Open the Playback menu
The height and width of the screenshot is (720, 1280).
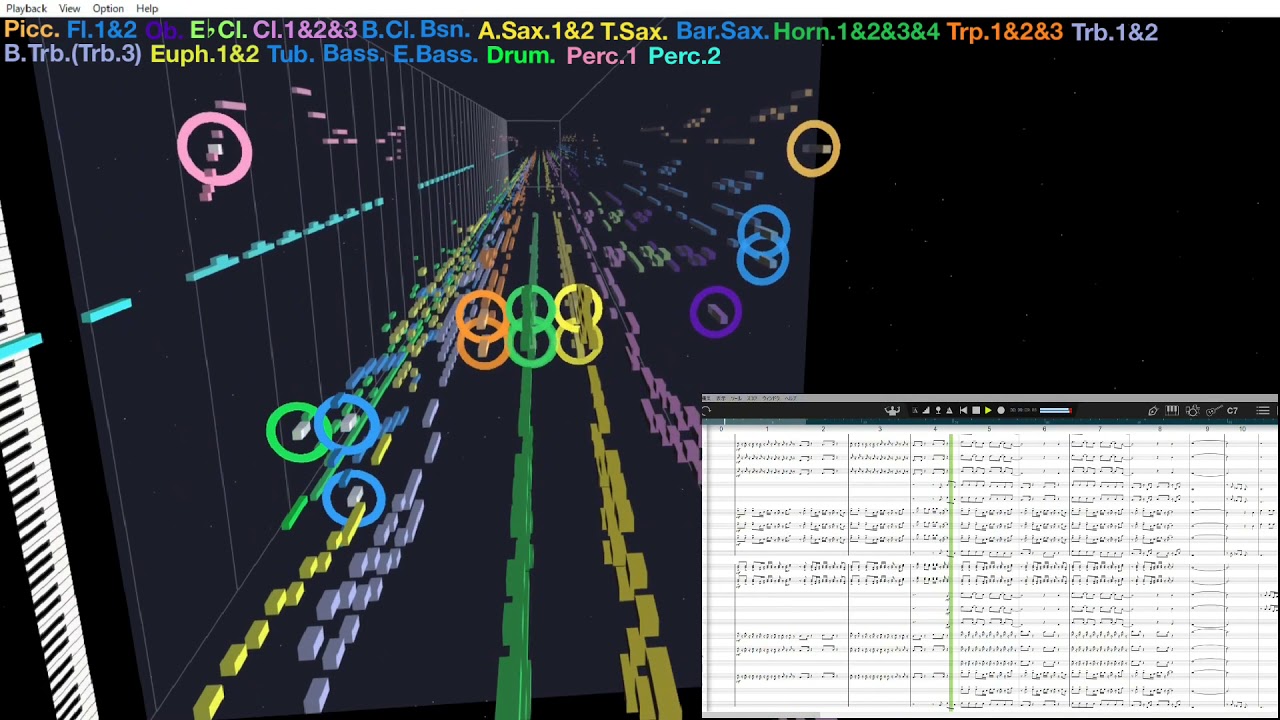[26, 8]
